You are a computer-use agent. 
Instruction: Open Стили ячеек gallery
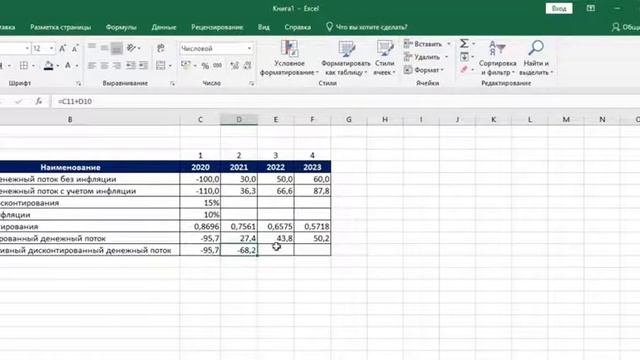tap(384, 58)
